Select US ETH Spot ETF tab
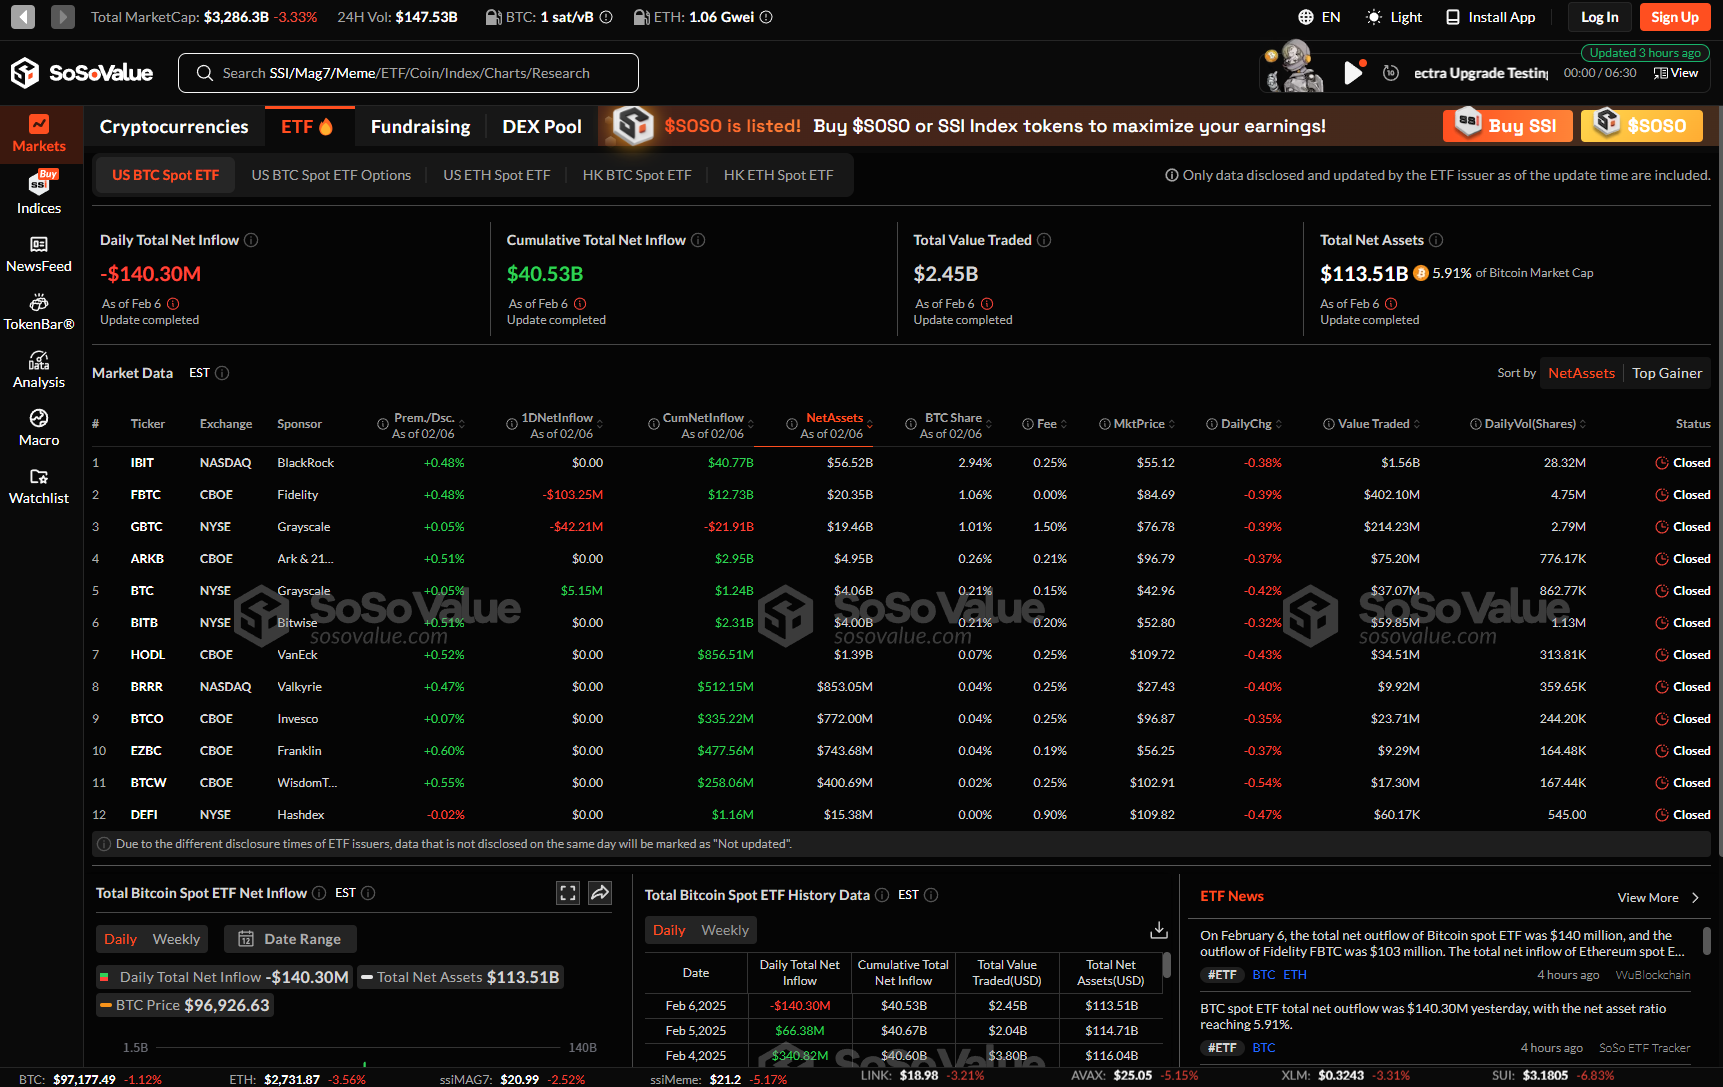The height and width of the screenshot is (1087, 1723). (x=497, y=175)
